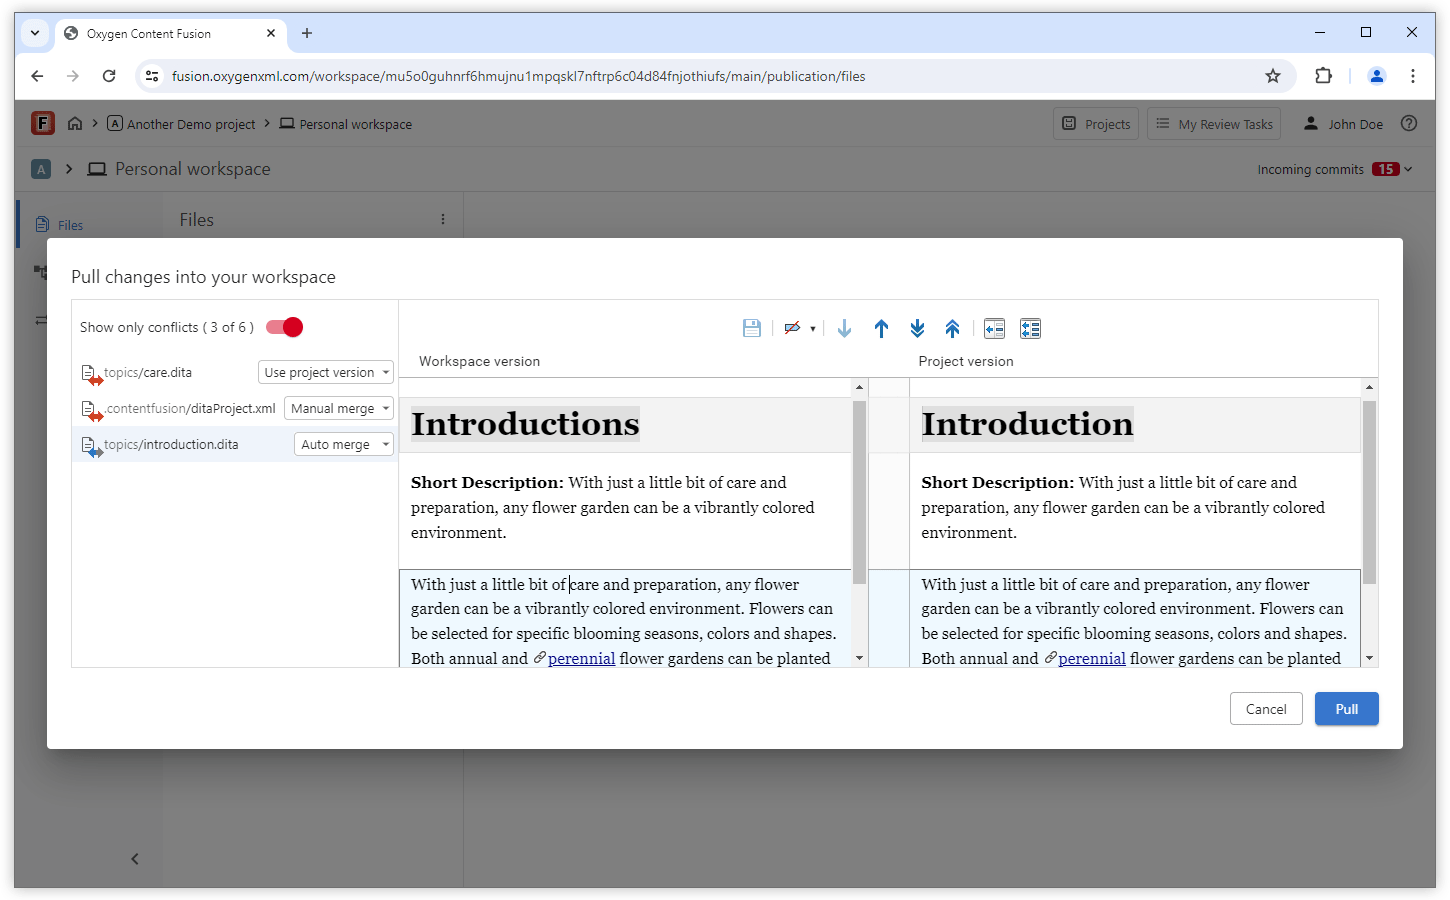Screen dimensions: 1450x900
Task: Copy all changes from right to left
Action: click(1030, 328)
